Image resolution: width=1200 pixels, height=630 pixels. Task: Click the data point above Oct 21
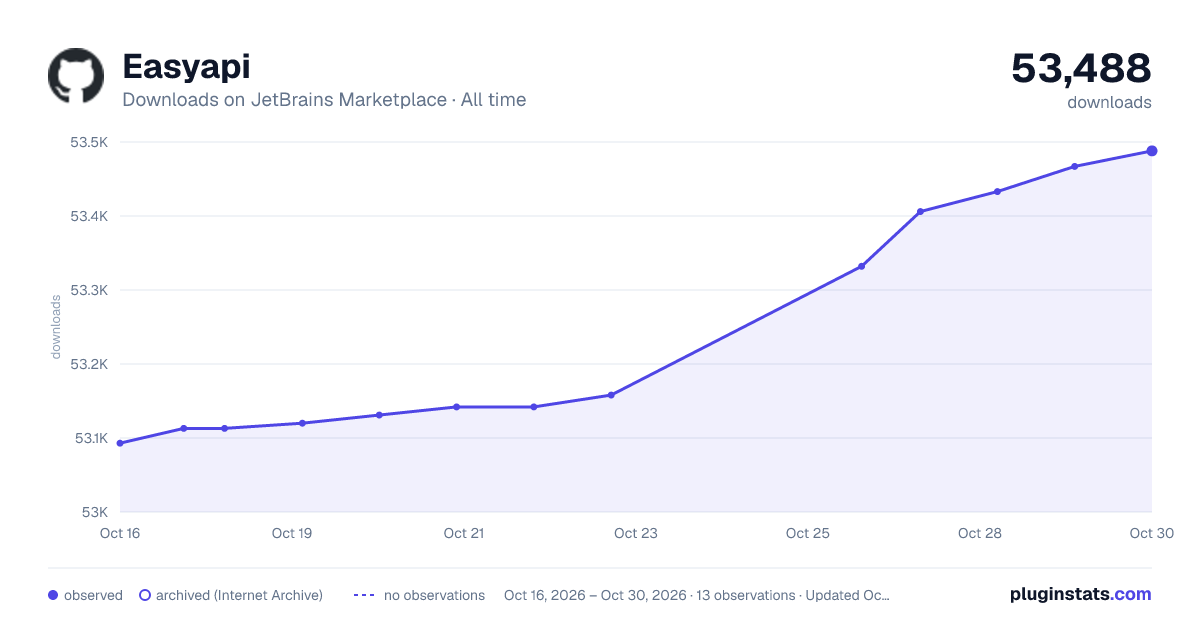pos(456,407)
